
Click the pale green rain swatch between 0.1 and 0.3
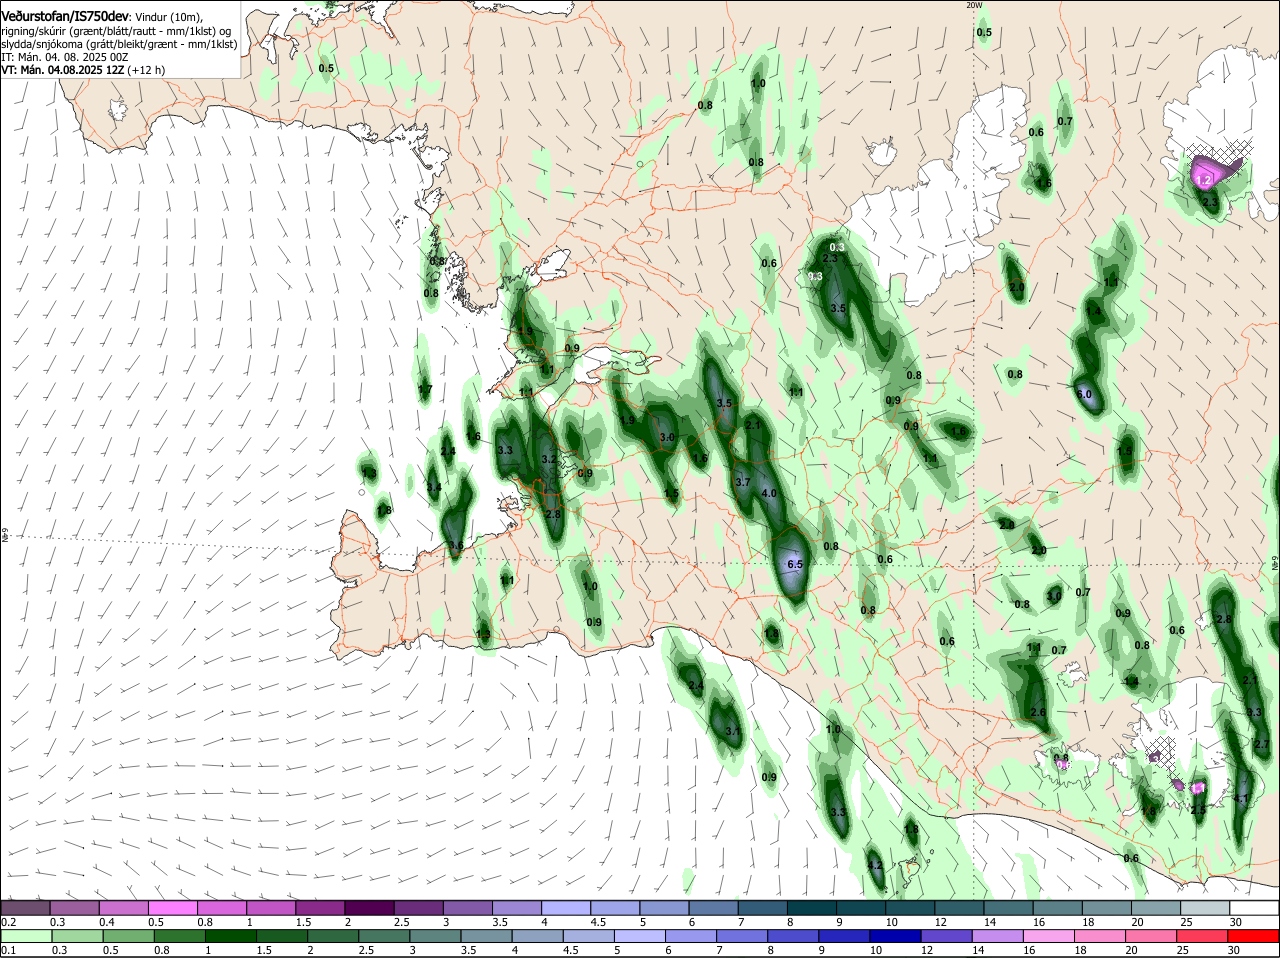point(26,936)
